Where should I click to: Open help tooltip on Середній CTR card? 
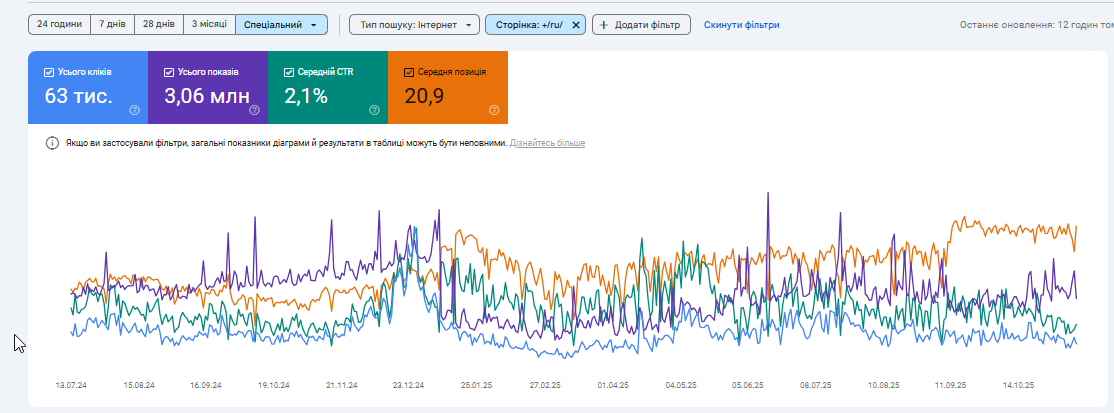(x=374, y=110)
